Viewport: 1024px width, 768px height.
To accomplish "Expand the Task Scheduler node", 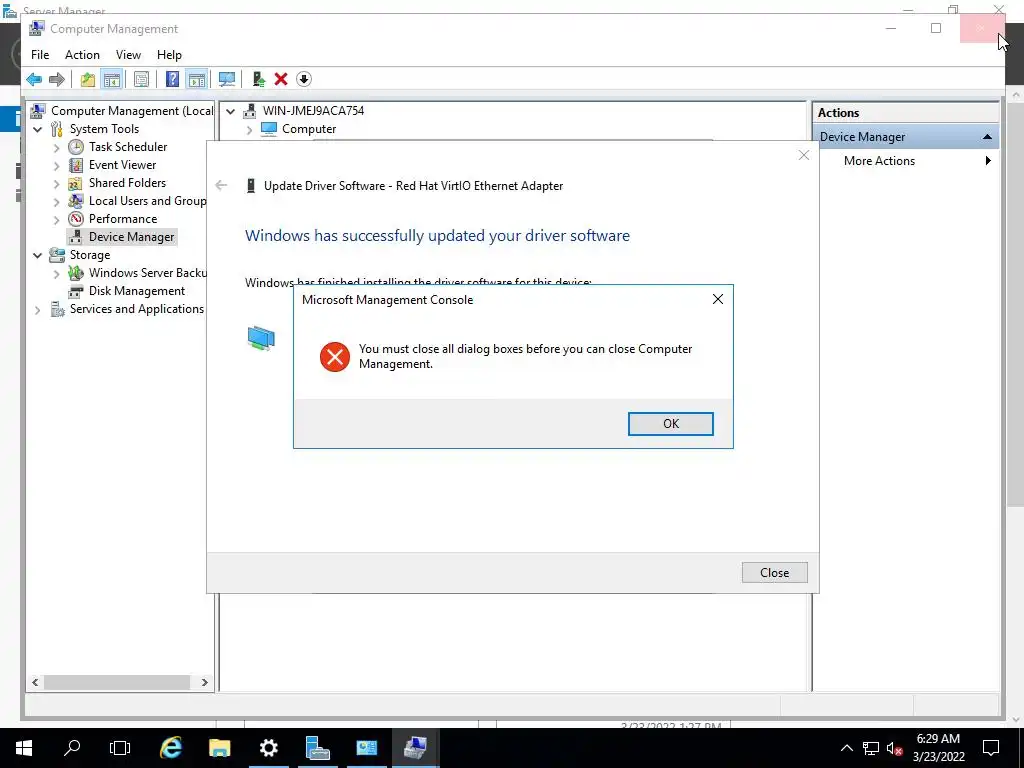I will pos(57,148).
